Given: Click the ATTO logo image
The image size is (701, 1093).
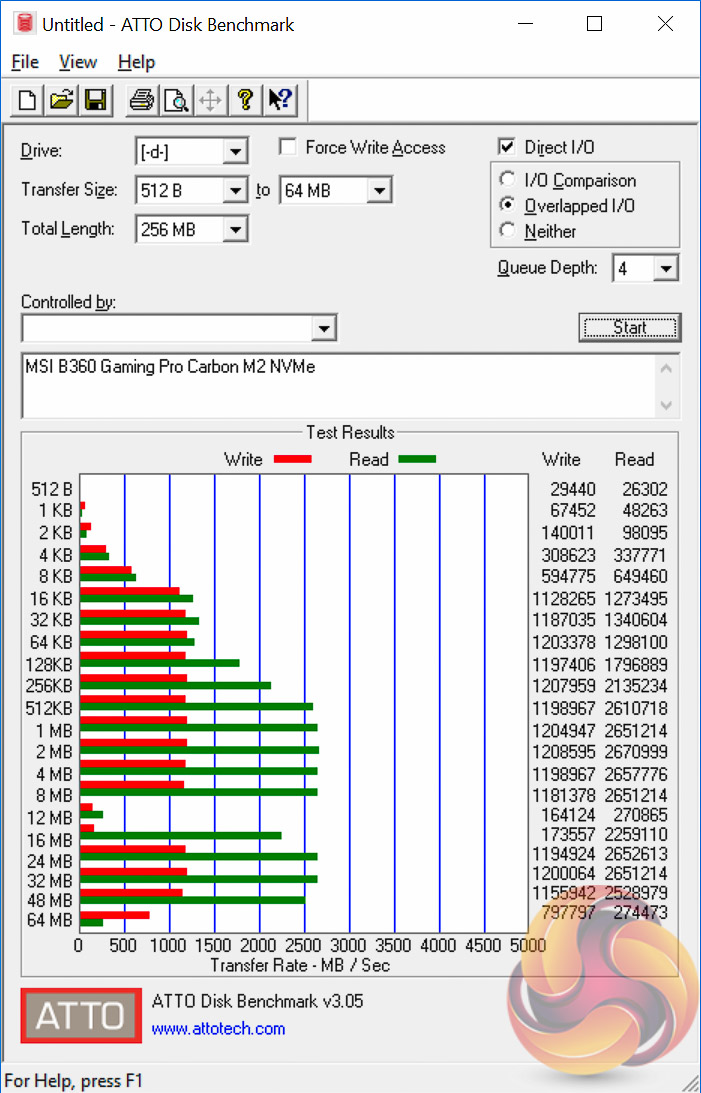Looking at the screenshot, I should [x=81, y=1015].
